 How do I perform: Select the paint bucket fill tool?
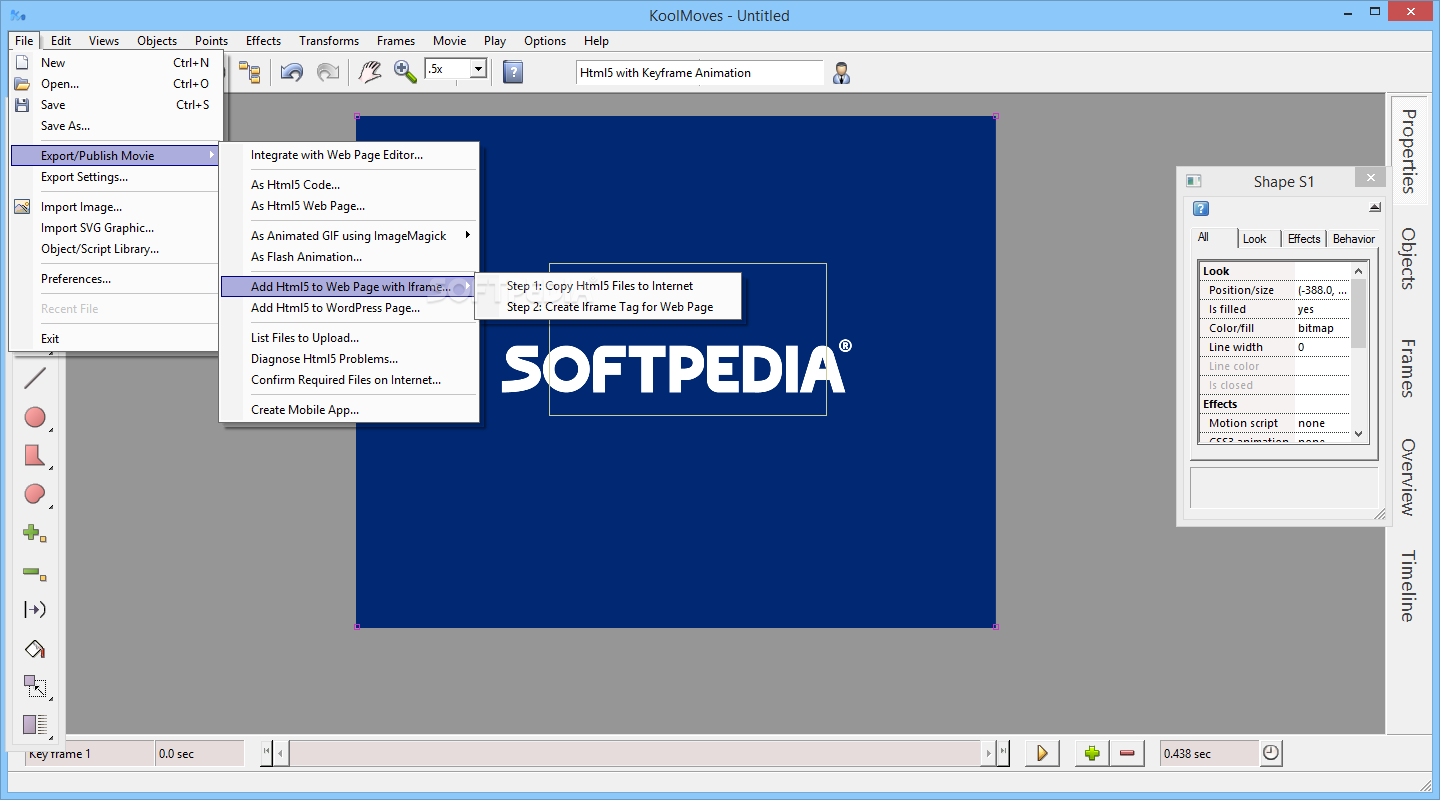coord(35,649)
